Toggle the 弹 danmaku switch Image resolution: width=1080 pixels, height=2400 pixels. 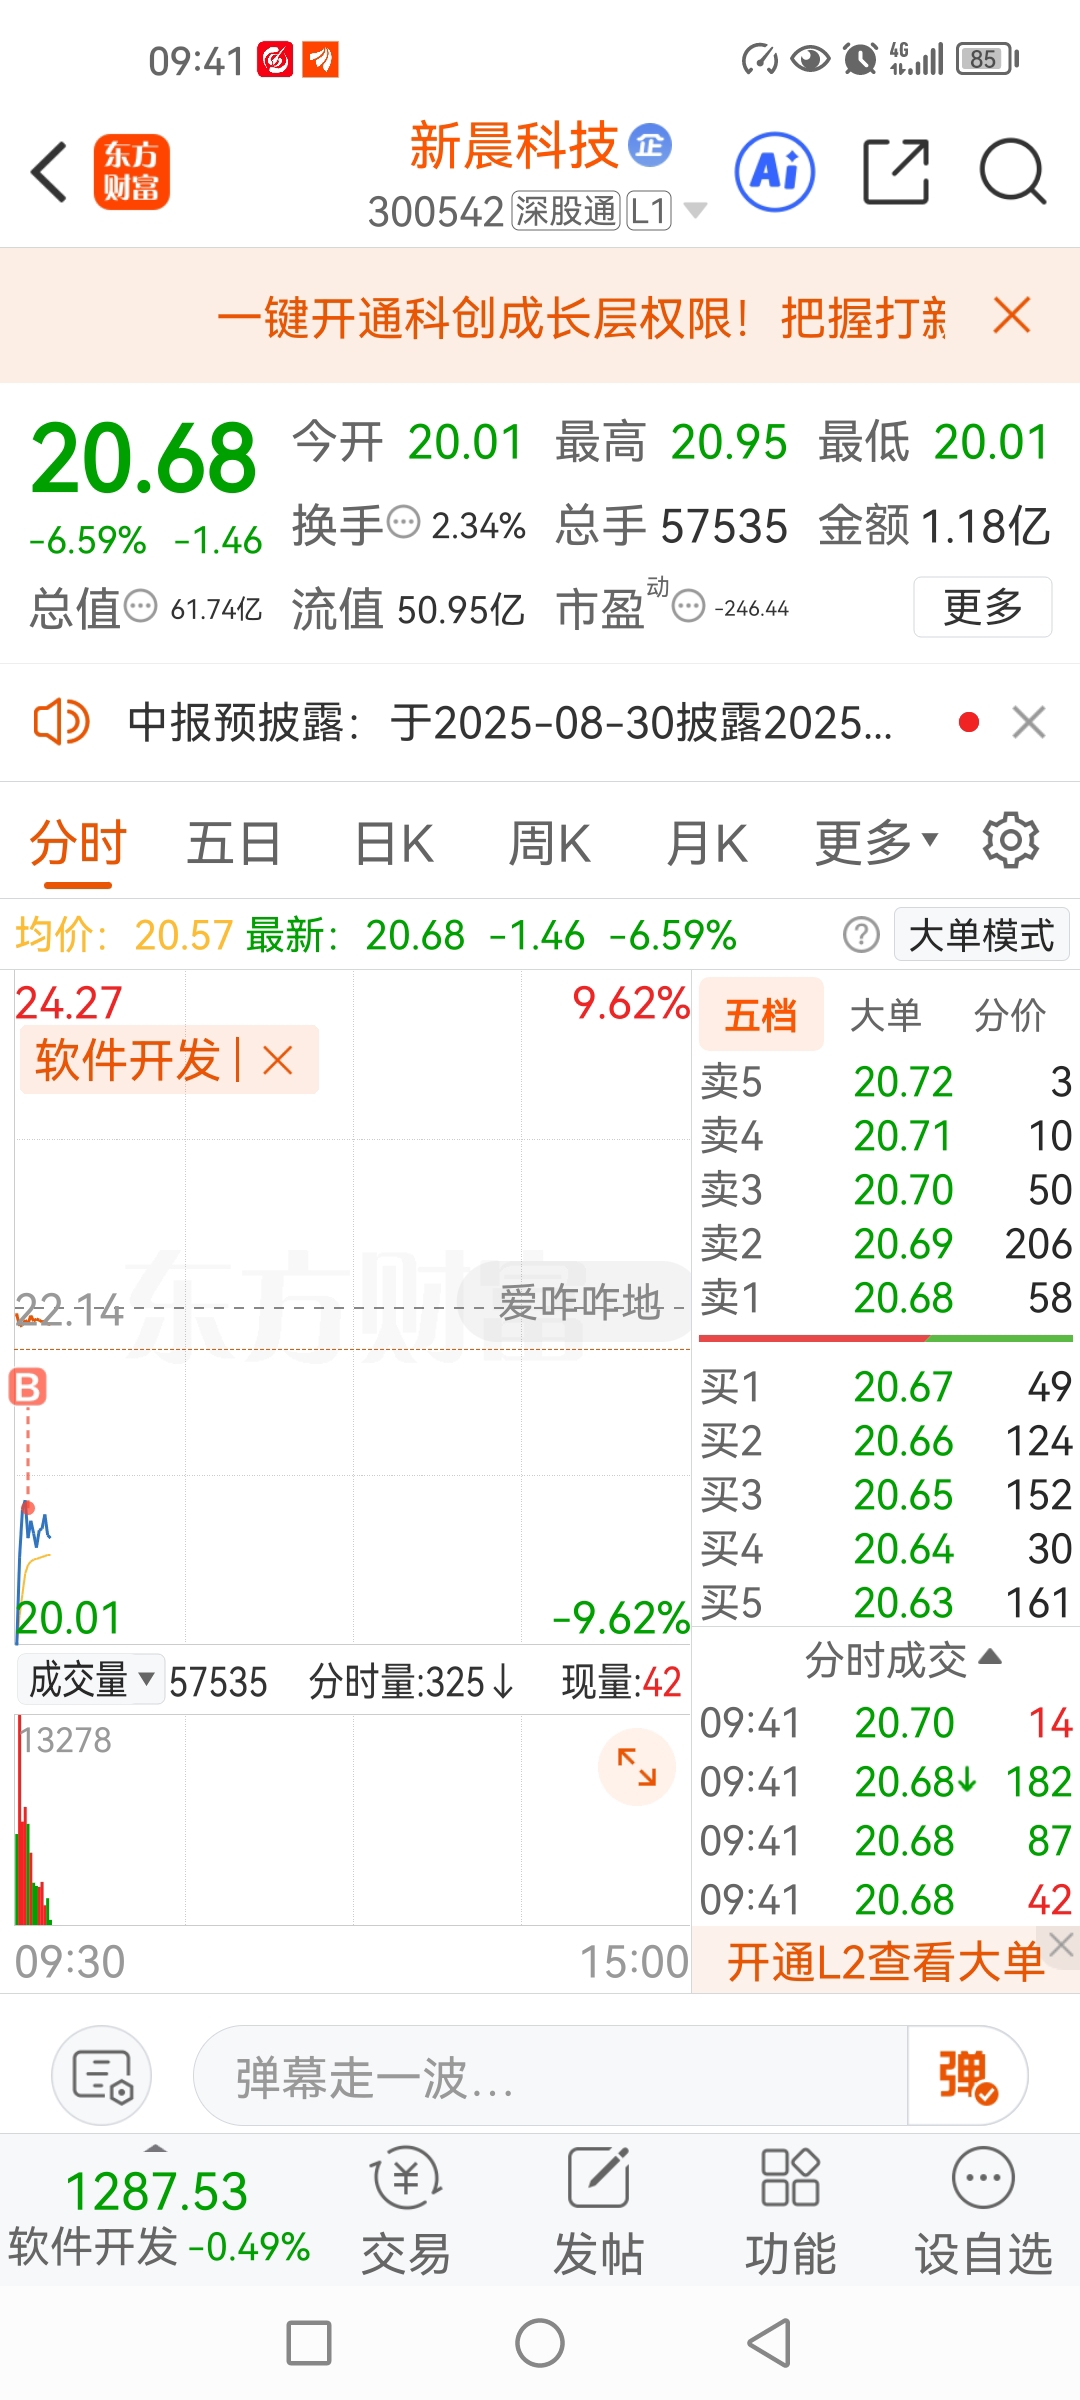pos(967,2076)
